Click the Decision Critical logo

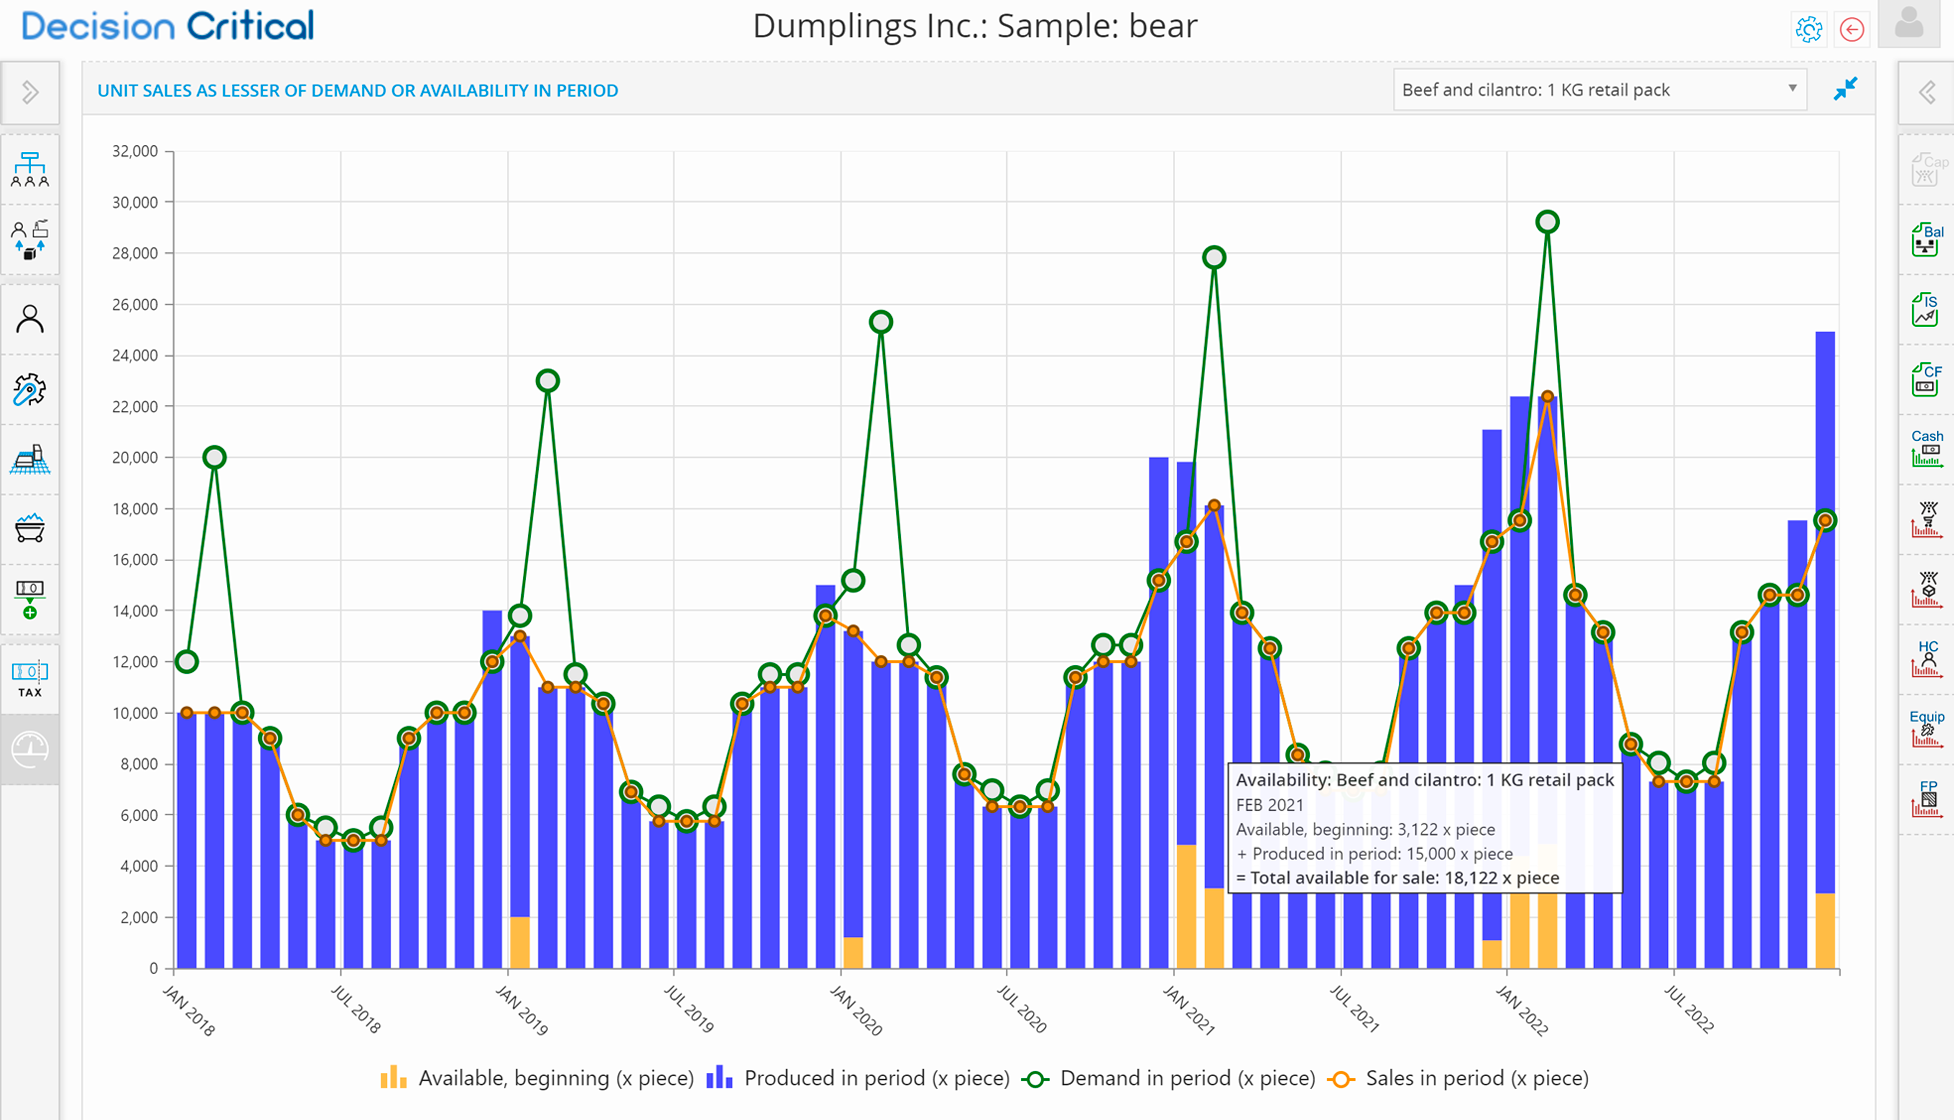pyautogui.click(x=168, y=26)
